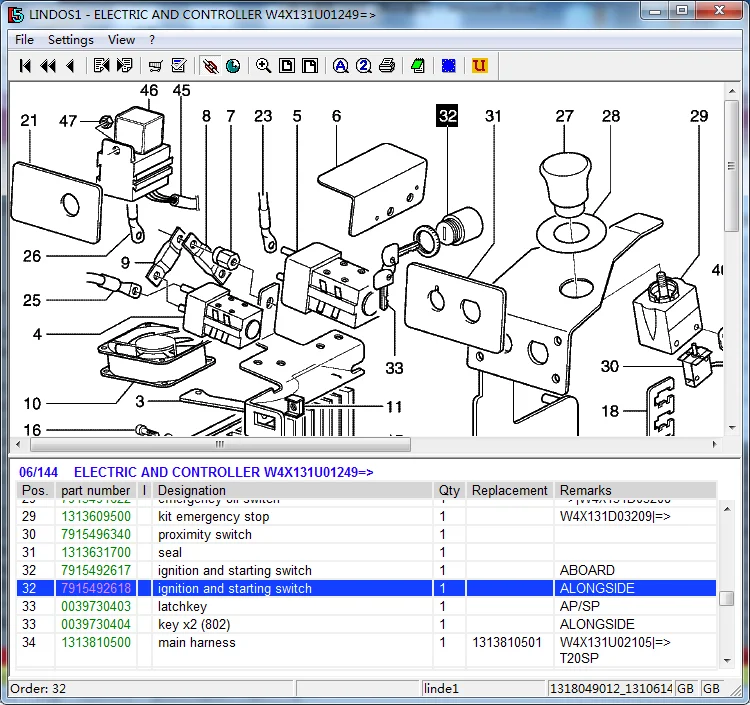Click the green book icon
Image resolution: width=750 pixels, height=705 pixels.
pos(417,66)
